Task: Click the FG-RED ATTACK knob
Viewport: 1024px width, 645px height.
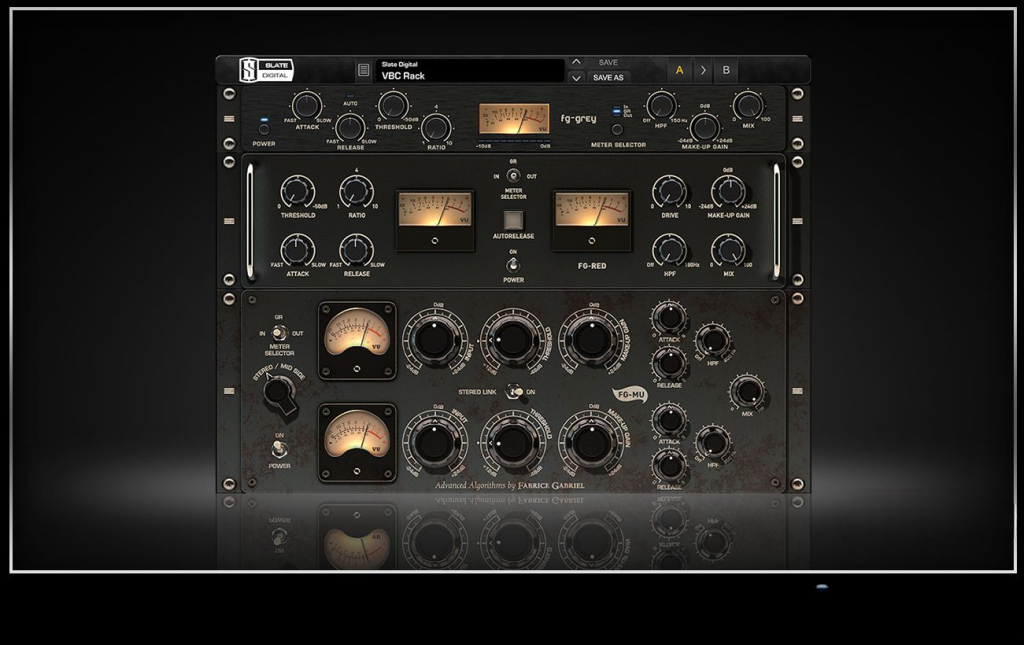Action: tap(297, 250)
